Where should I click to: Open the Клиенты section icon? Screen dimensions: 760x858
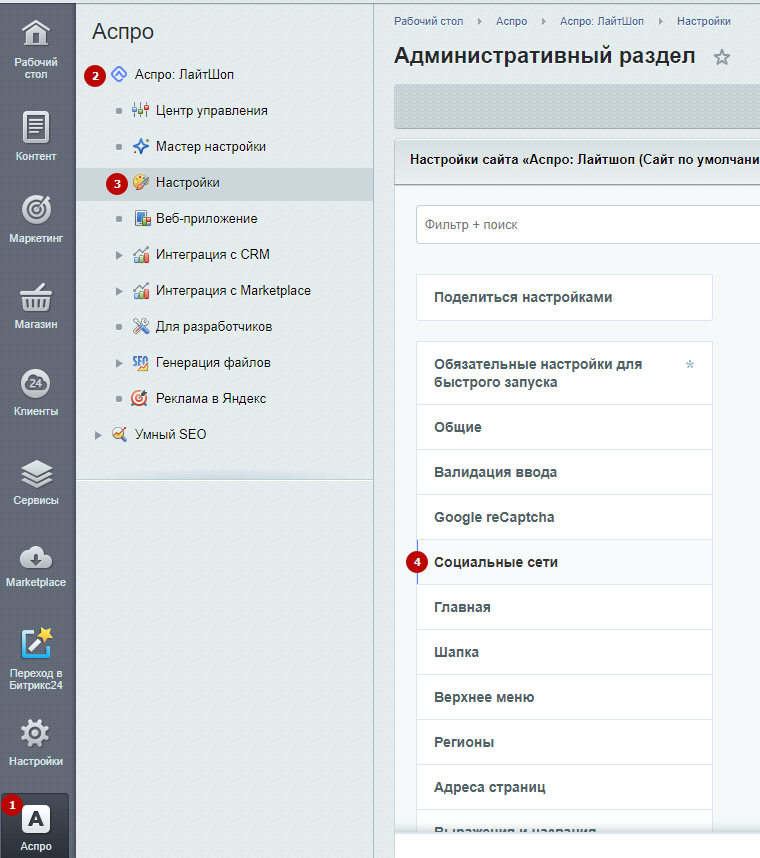pyautogui.click(x=36, y=384)
